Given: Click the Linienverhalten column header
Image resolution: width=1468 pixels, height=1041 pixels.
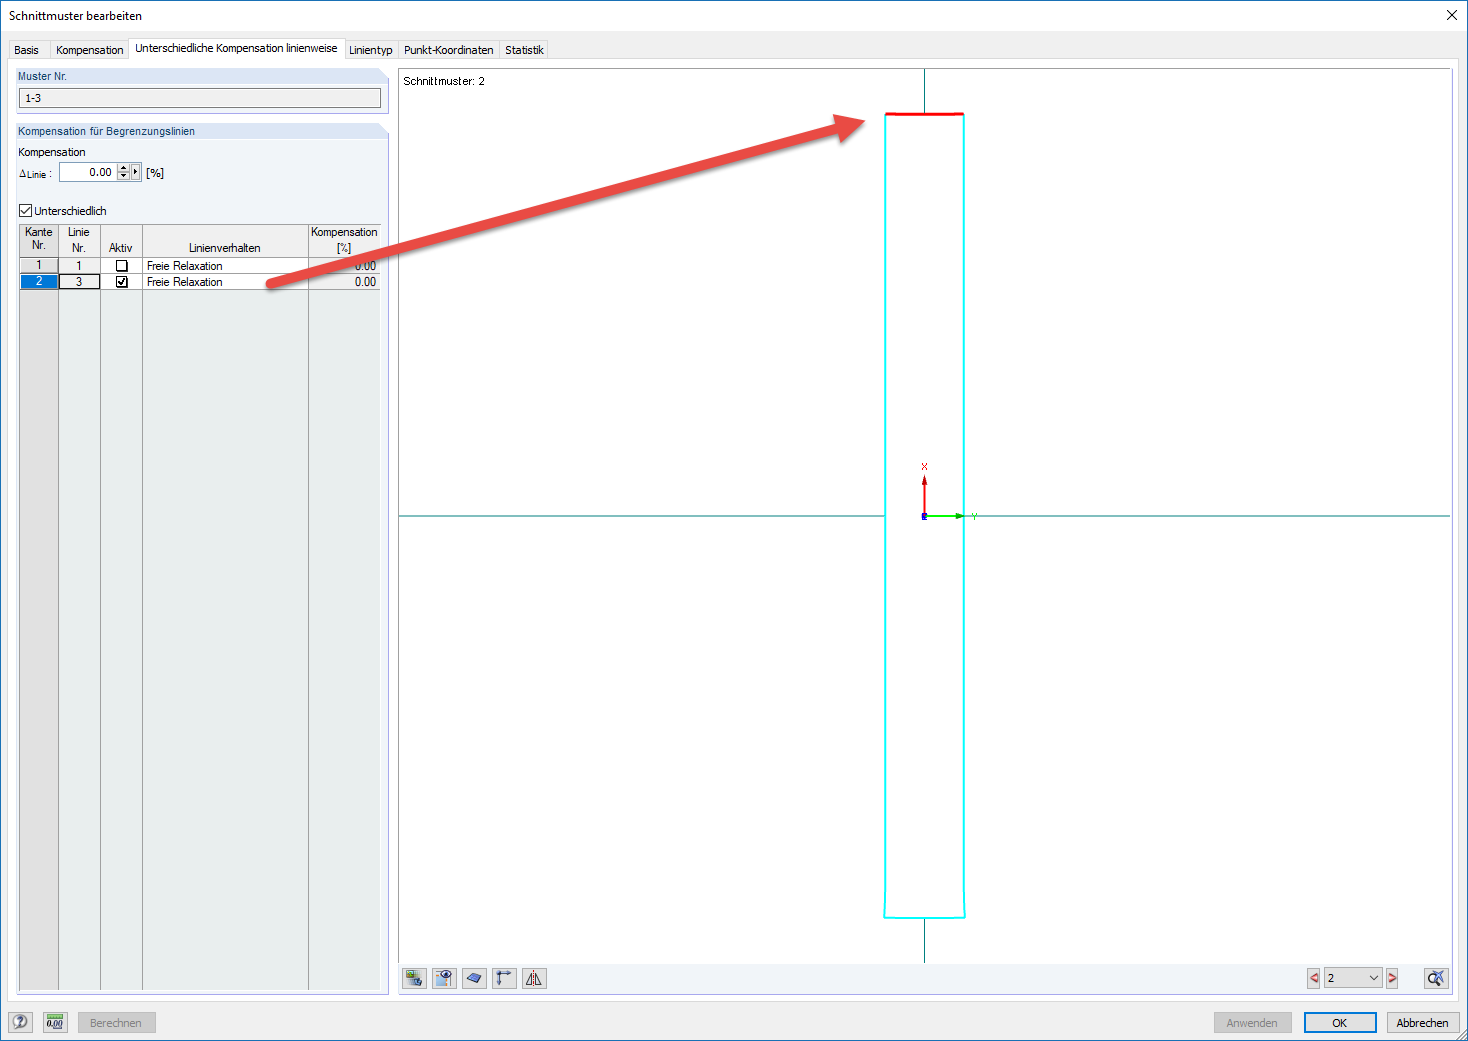Looking at the screenshot, I should coord(225,241).
